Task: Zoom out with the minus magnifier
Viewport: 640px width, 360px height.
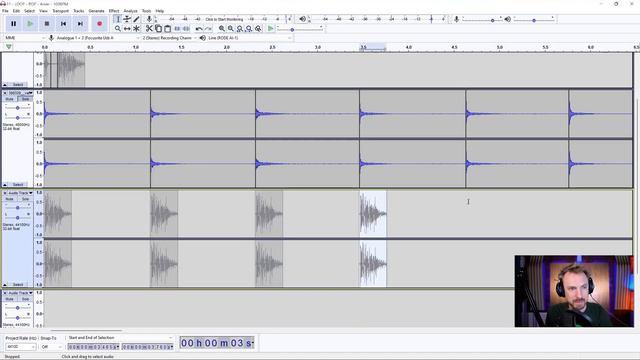Action: pos(231,29)
